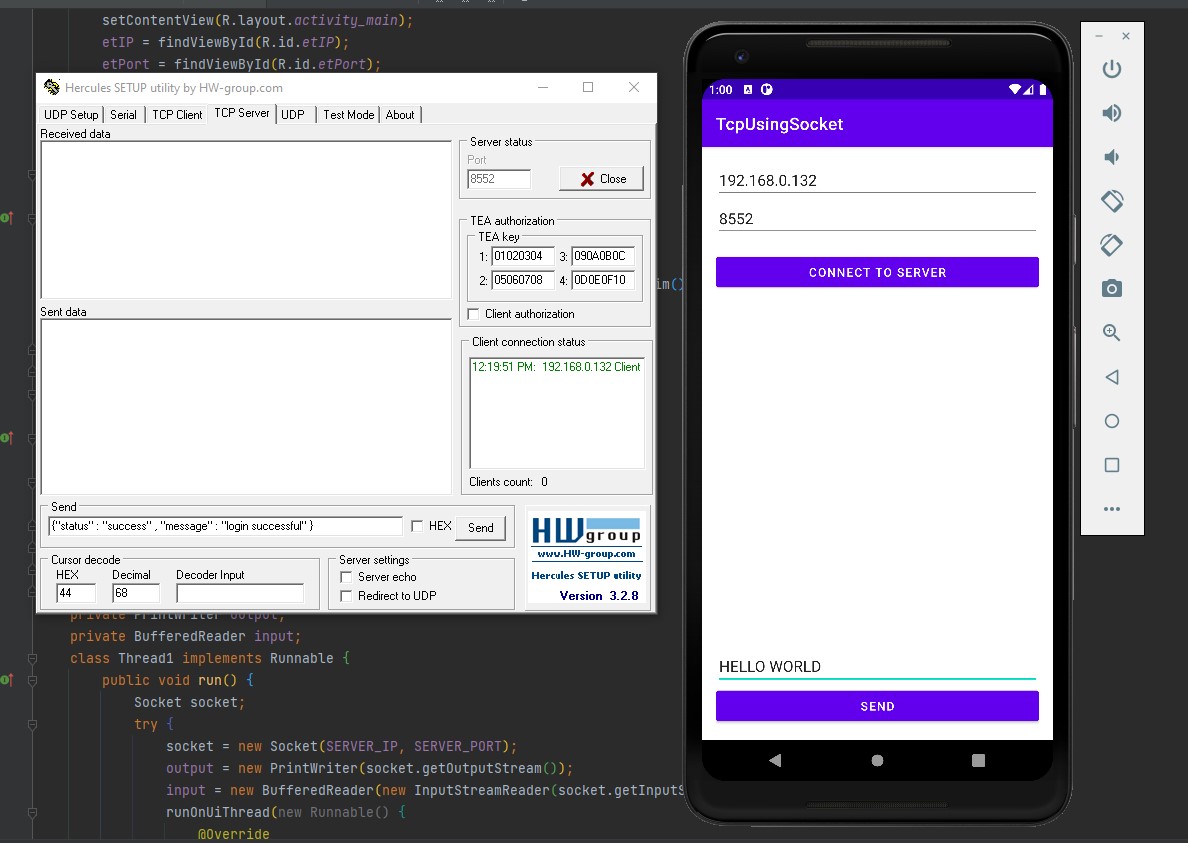
Task: Enable the HEX checkbox in Send section
Action: [x=417, y=526]
